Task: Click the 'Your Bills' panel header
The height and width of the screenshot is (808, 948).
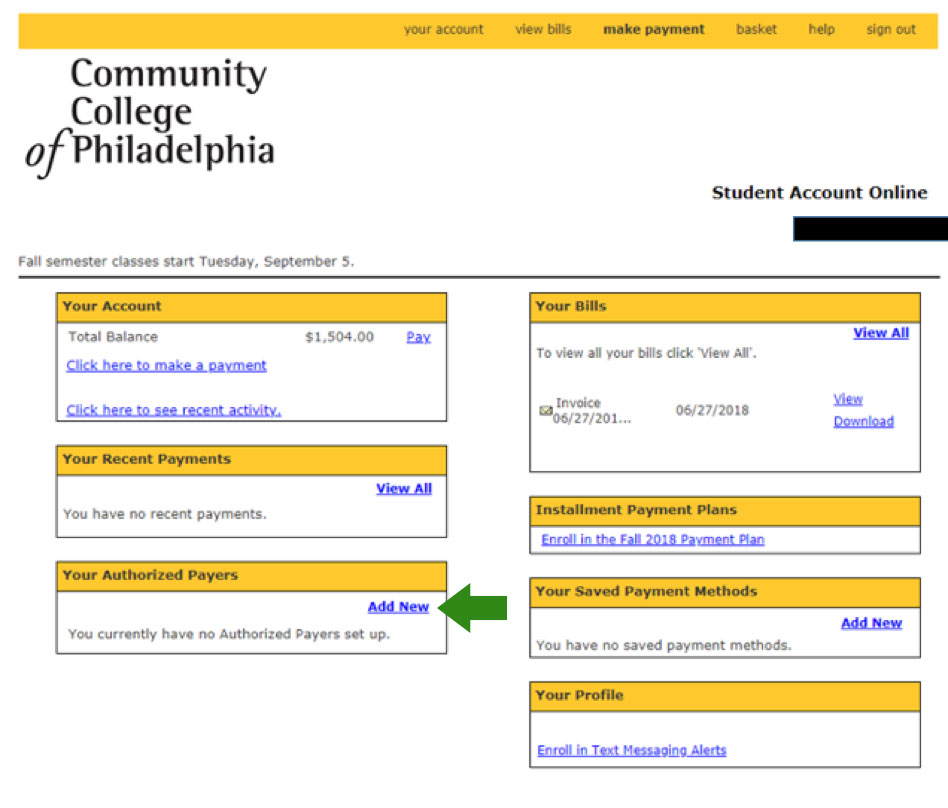Action: coord(725,307)
